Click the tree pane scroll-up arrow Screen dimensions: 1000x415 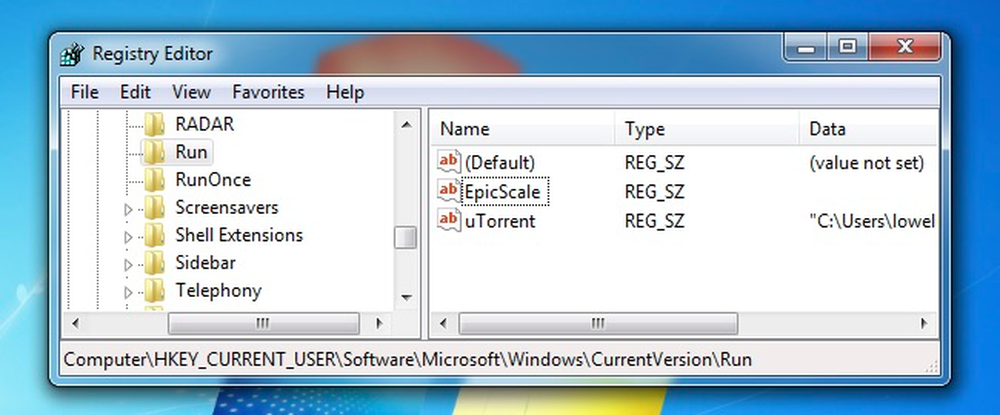tap(406, 124)
